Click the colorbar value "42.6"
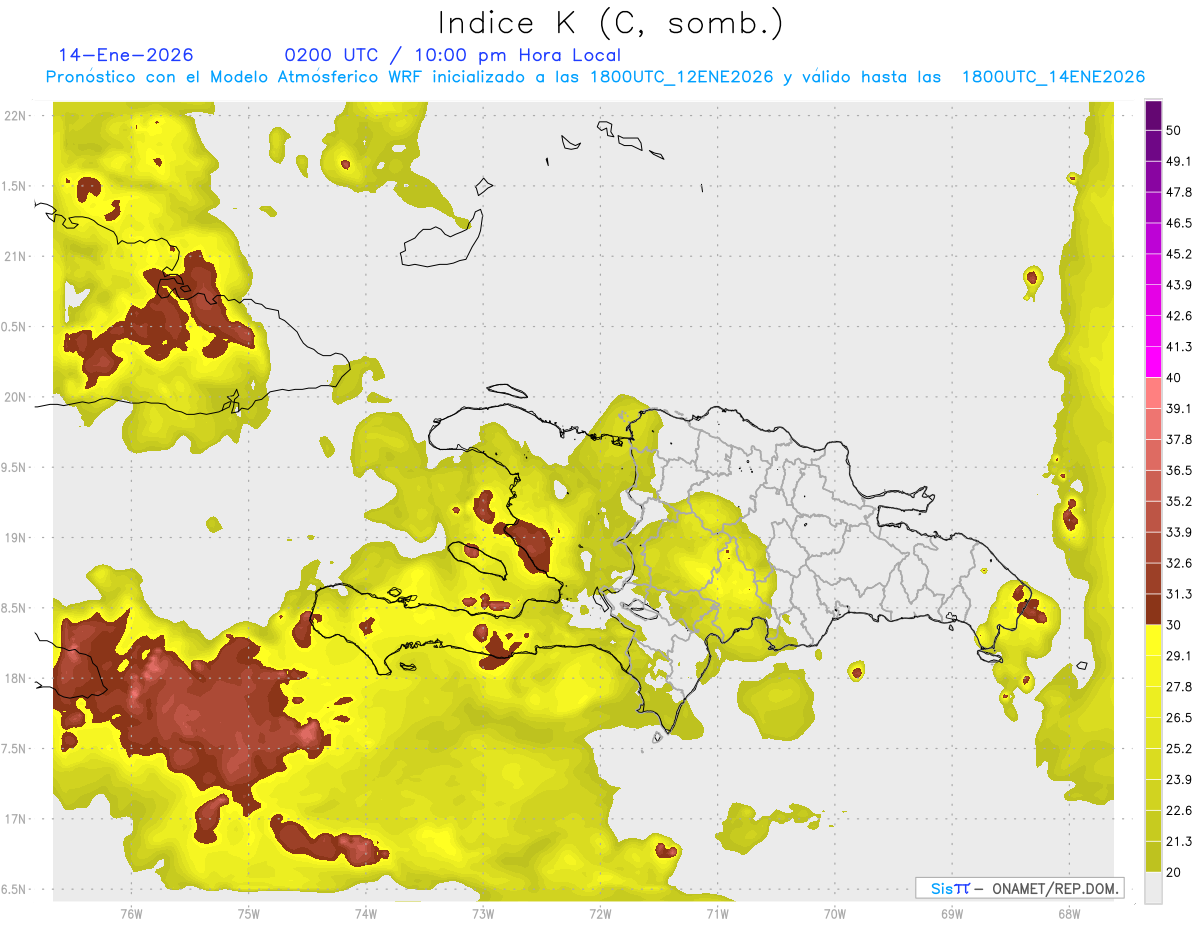 click(1179, 316)
